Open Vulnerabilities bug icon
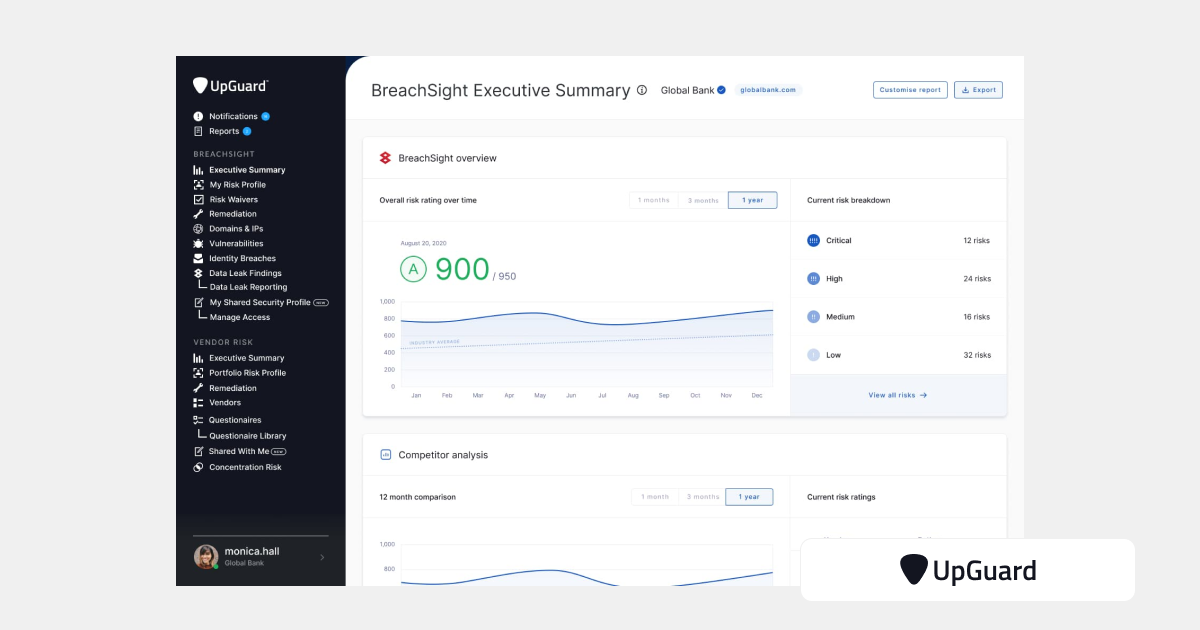The image size is (1200, 630). click(x=198, y=244)
